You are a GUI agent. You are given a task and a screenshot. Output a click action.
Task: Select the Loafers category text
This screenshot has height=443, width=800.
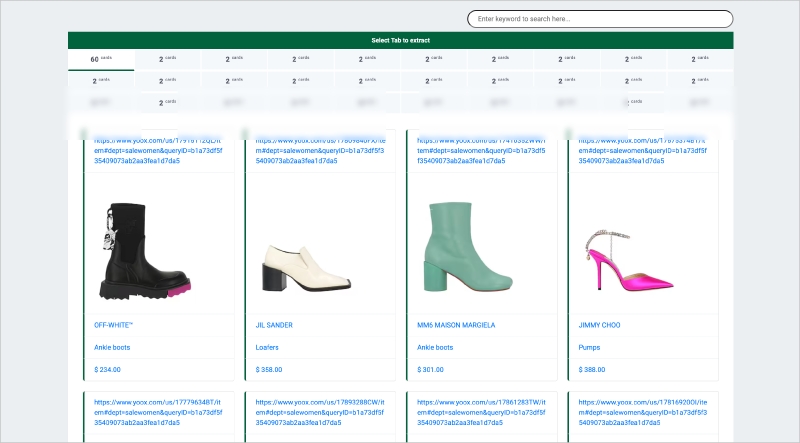pos(270,347)
